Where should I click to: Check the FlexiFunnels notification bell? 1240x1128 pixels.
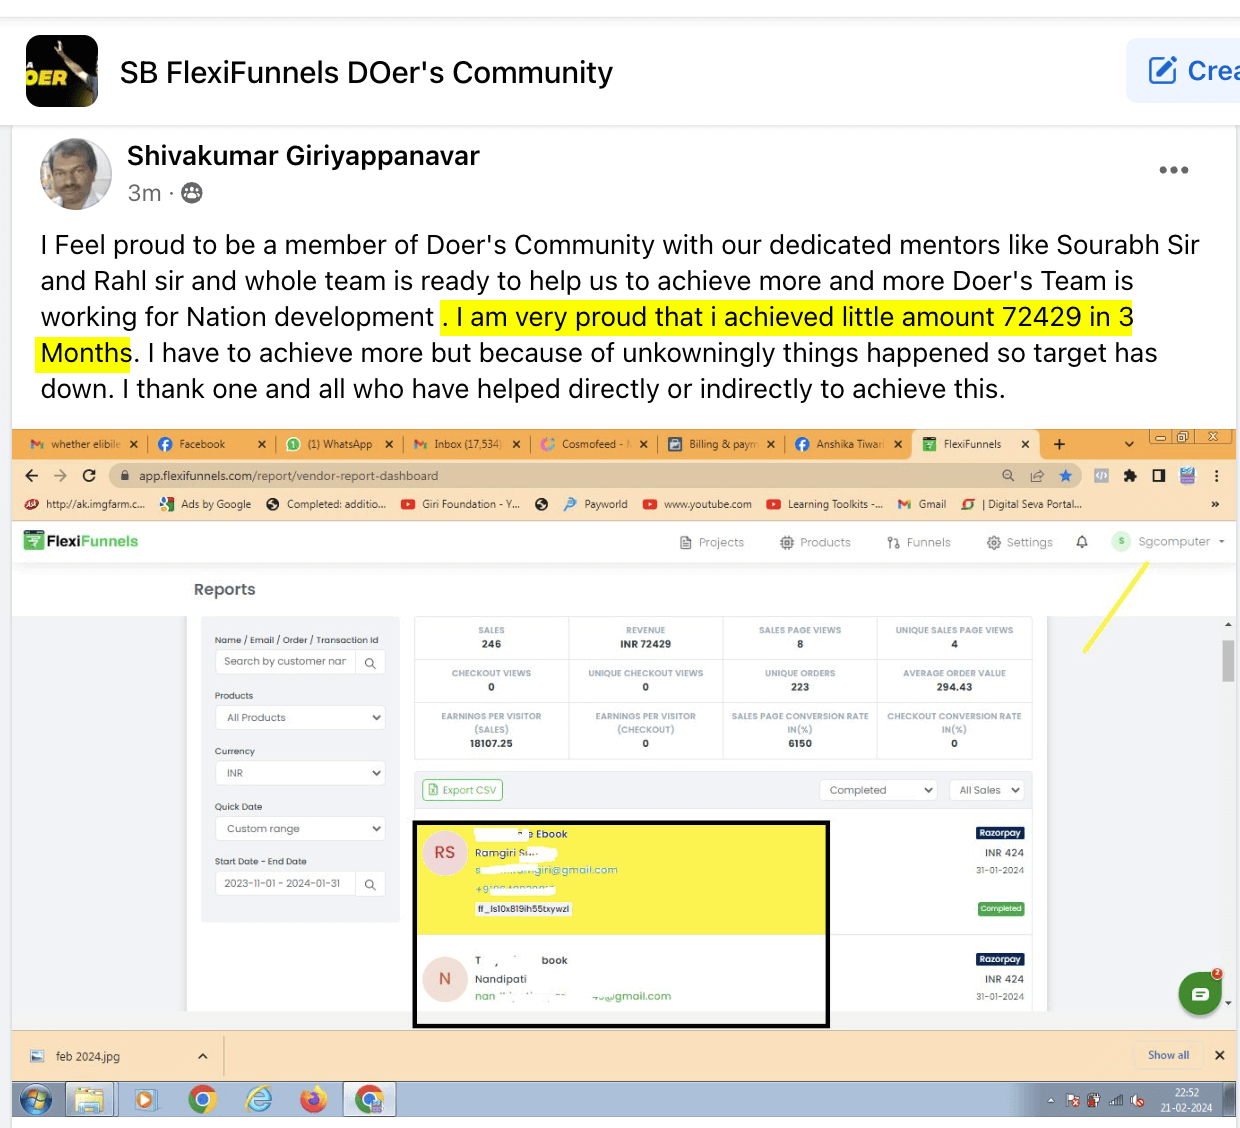pyautogui.click(x=1082, y=541)
